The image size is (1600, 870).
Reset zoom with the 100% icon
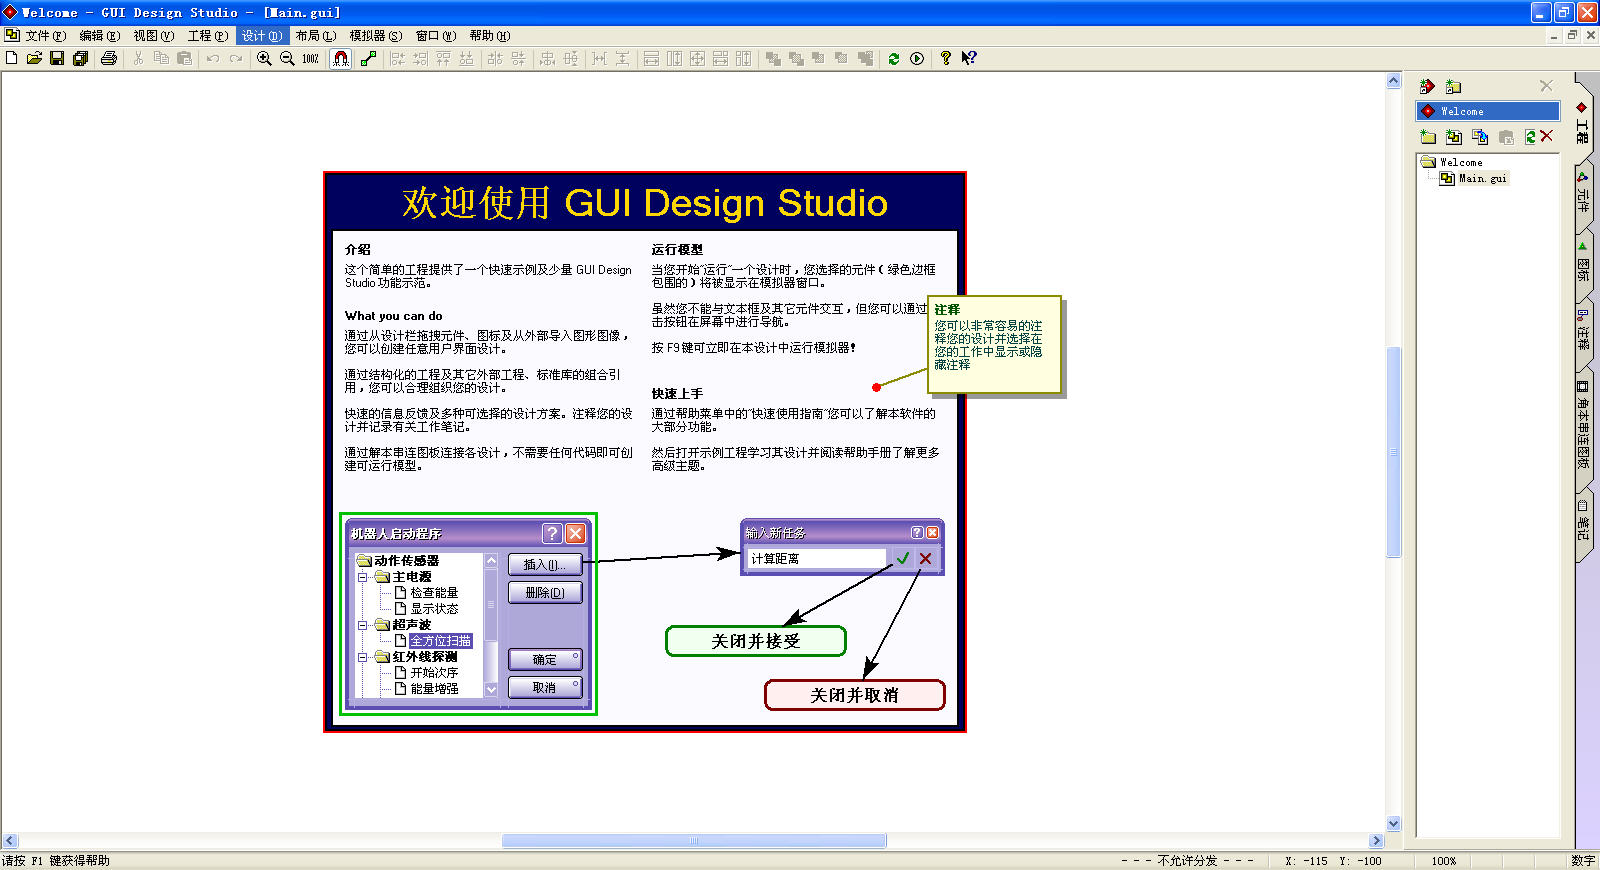point(310,58)
